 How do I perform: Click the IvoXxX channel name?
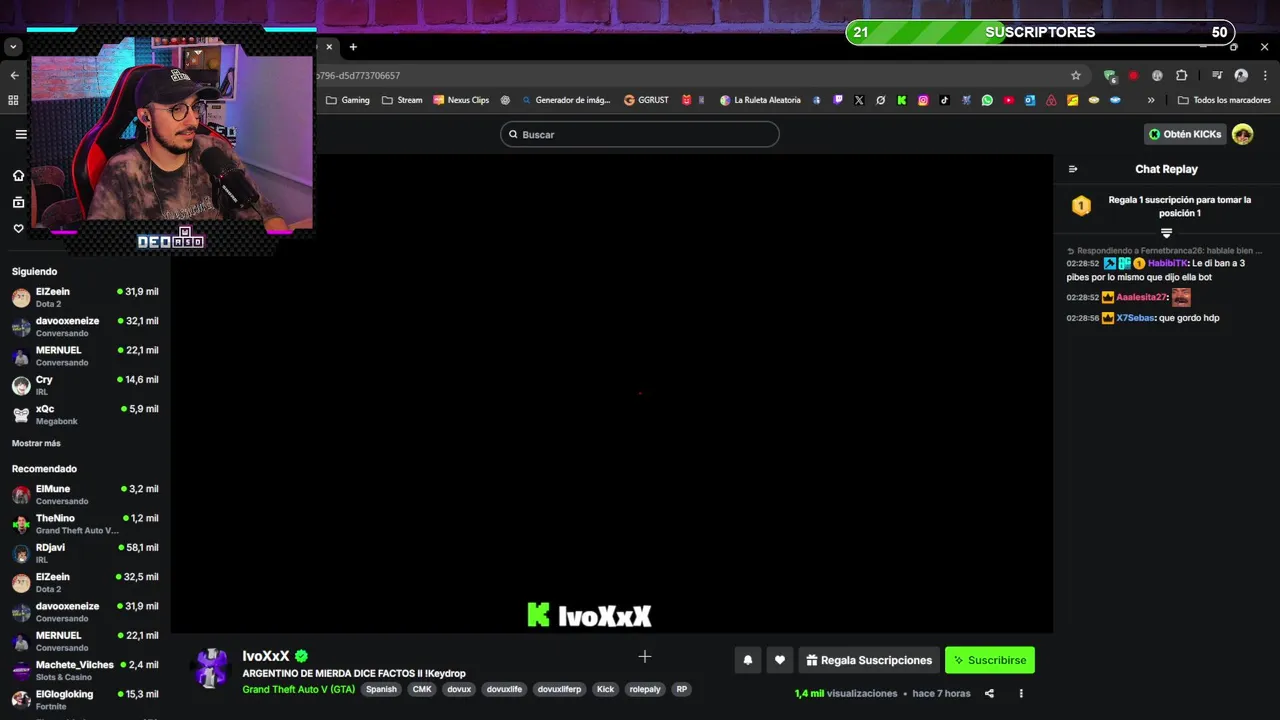(266, 656)
